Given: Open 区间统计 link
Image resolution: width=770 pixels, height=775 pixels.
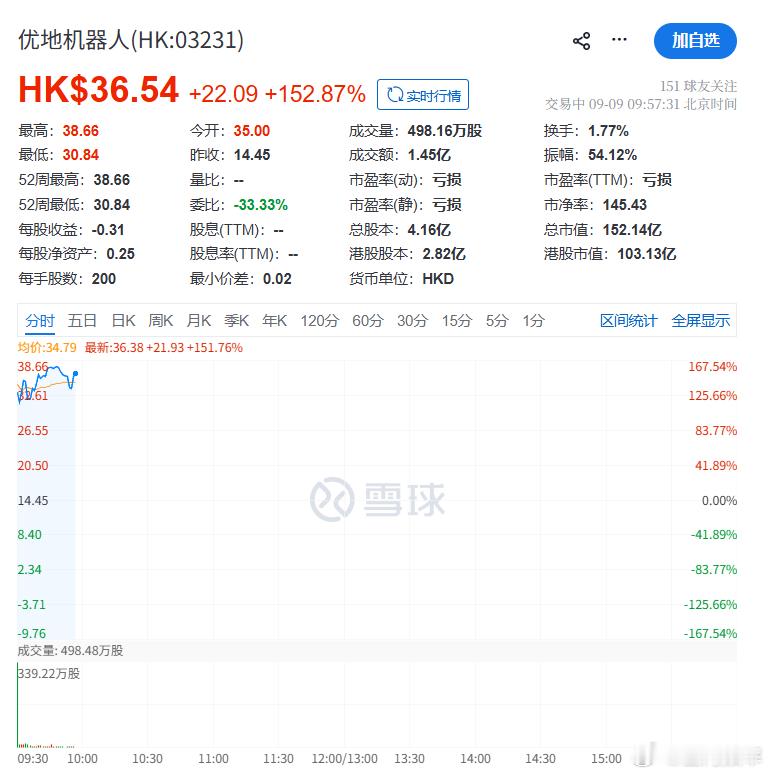Looking at the screenshot, I should [x=628, y=321].
